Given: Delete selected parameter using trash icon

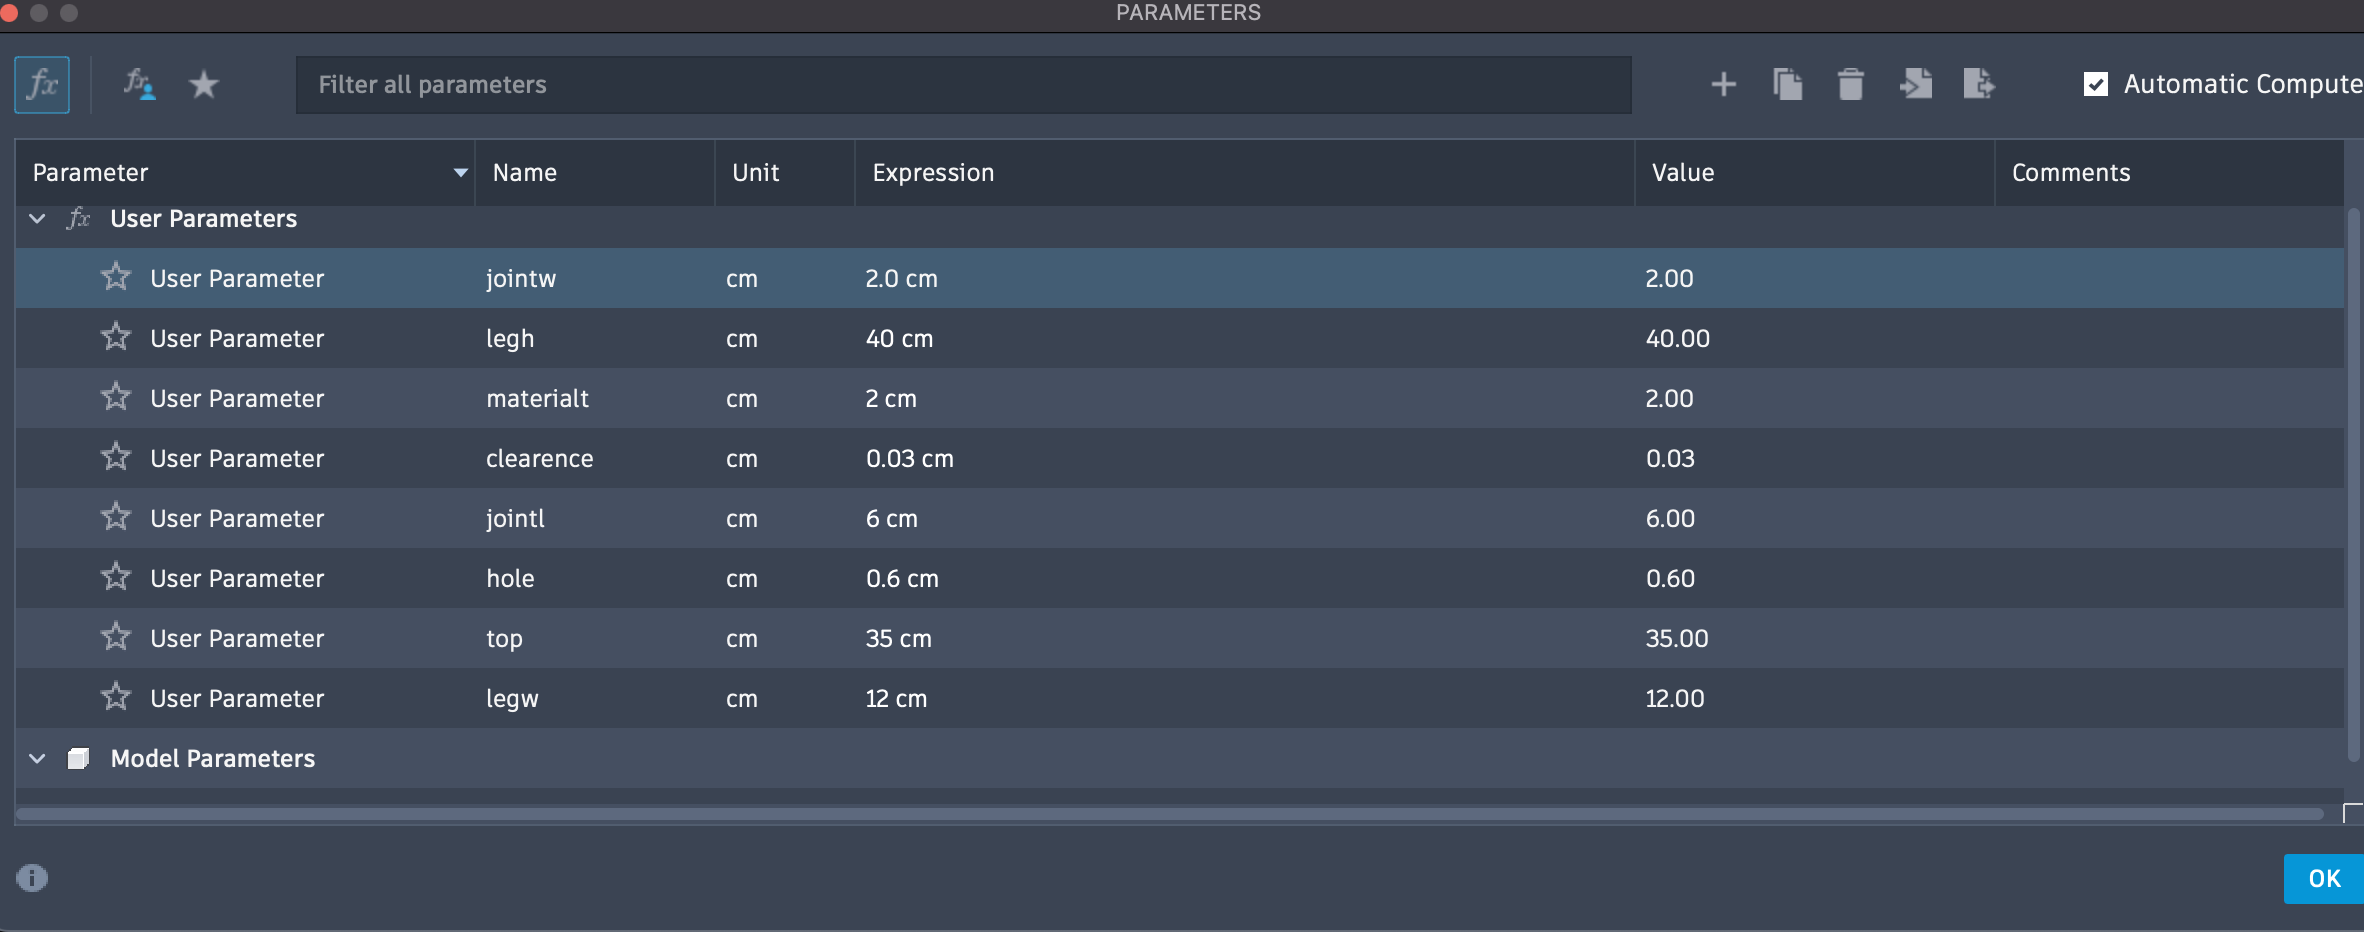Looking at the screenshot, I should pyautogui.click(x=1850, y=84).
